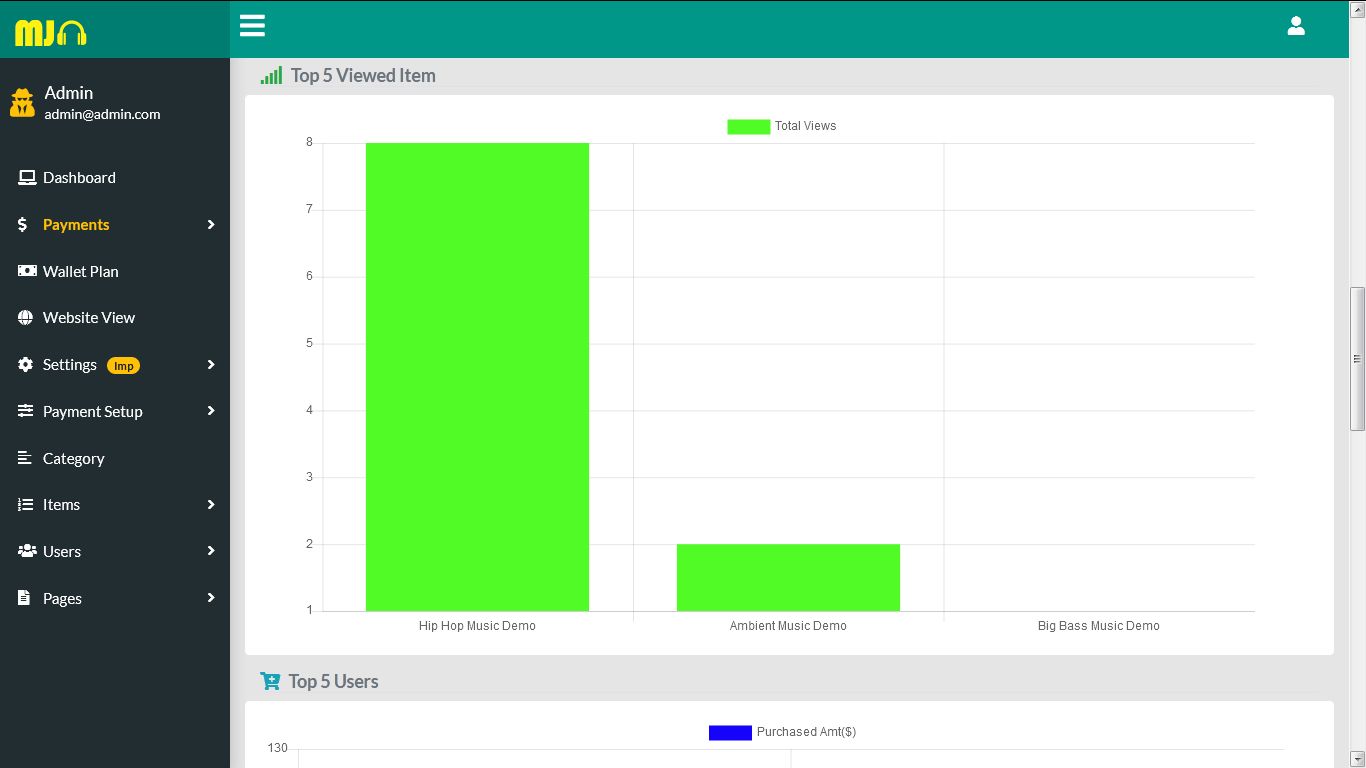This screenshot has width=1366, height=768.
Task: Switch to the Category section
Action: pyautogui.click(x=72, y=458)
